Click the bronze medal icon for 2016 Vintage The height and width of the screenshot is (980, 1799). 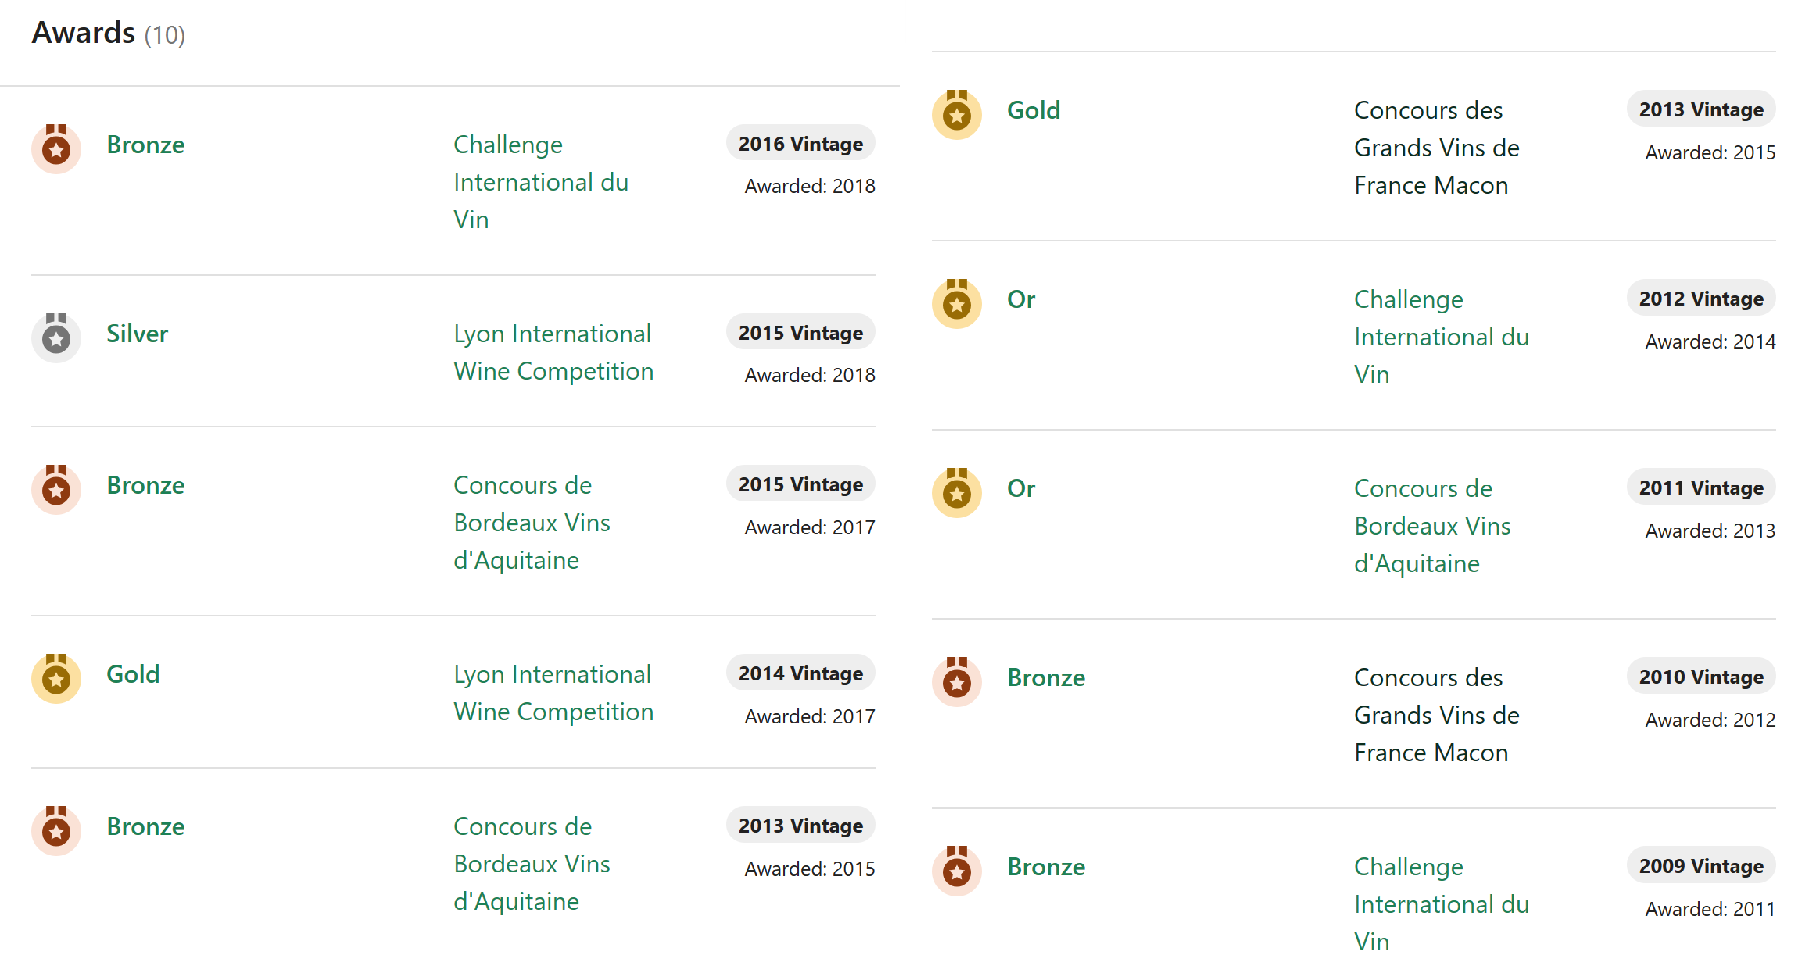click(56, 148)
